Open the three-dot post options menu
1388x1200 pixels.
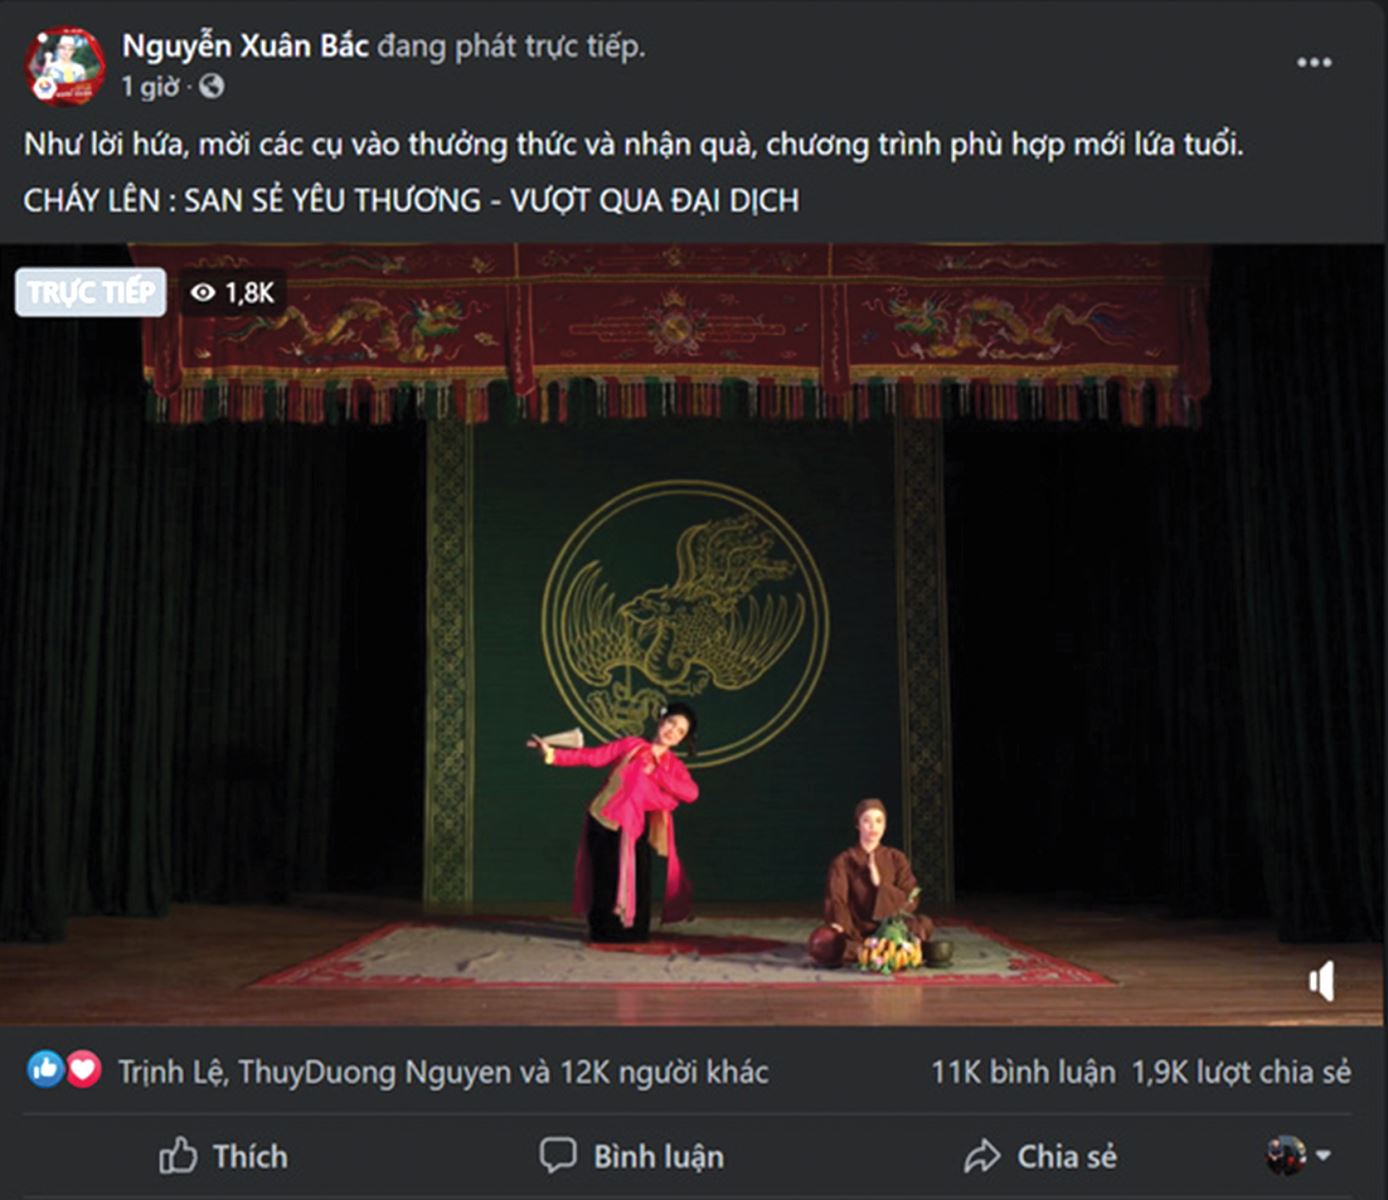coord(1313,62)
